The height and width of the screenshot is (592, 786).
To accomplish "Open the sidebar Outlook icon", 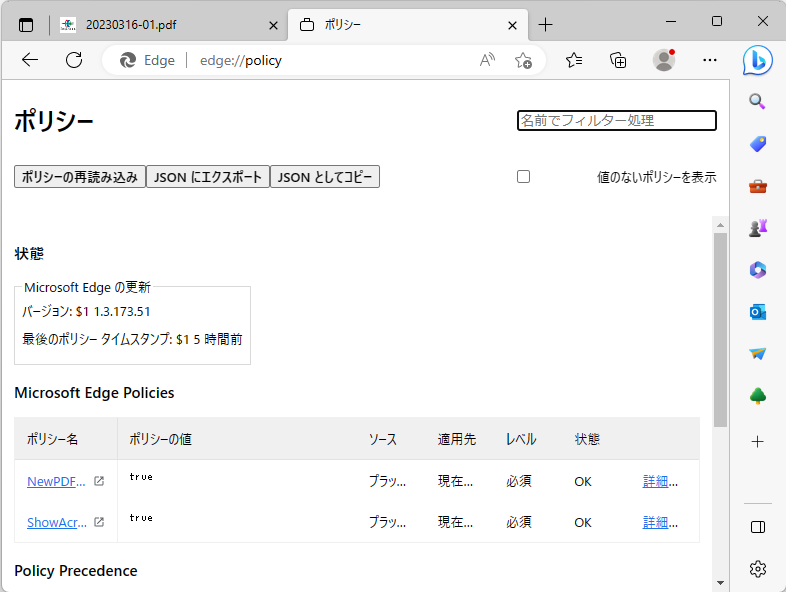I will [757, 312].
